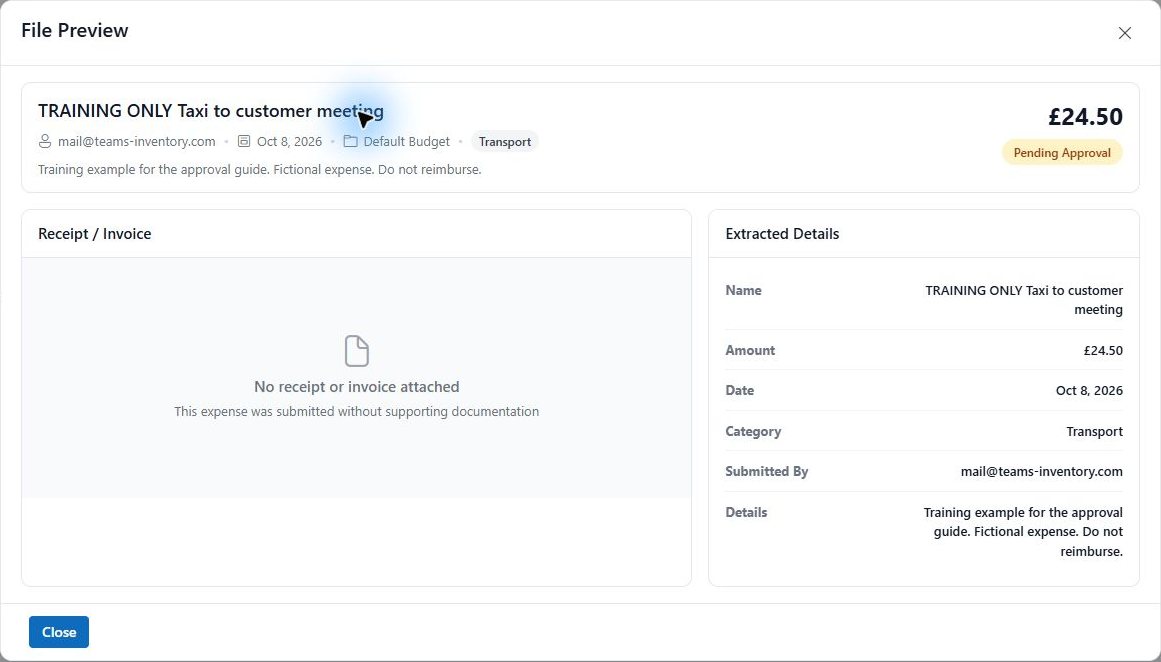
Task: Click the header description about Fictional expense
Action: tap(260, 170)
